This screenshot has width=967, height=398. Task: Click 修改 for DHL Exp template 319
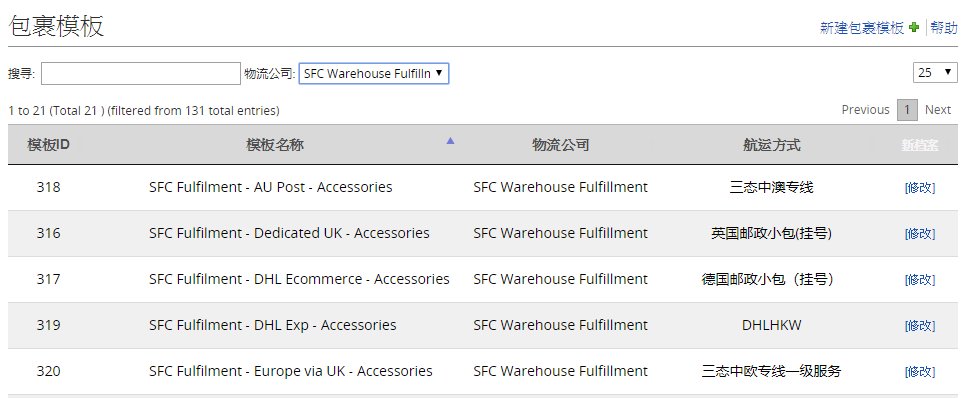click(x=920, y=326)
